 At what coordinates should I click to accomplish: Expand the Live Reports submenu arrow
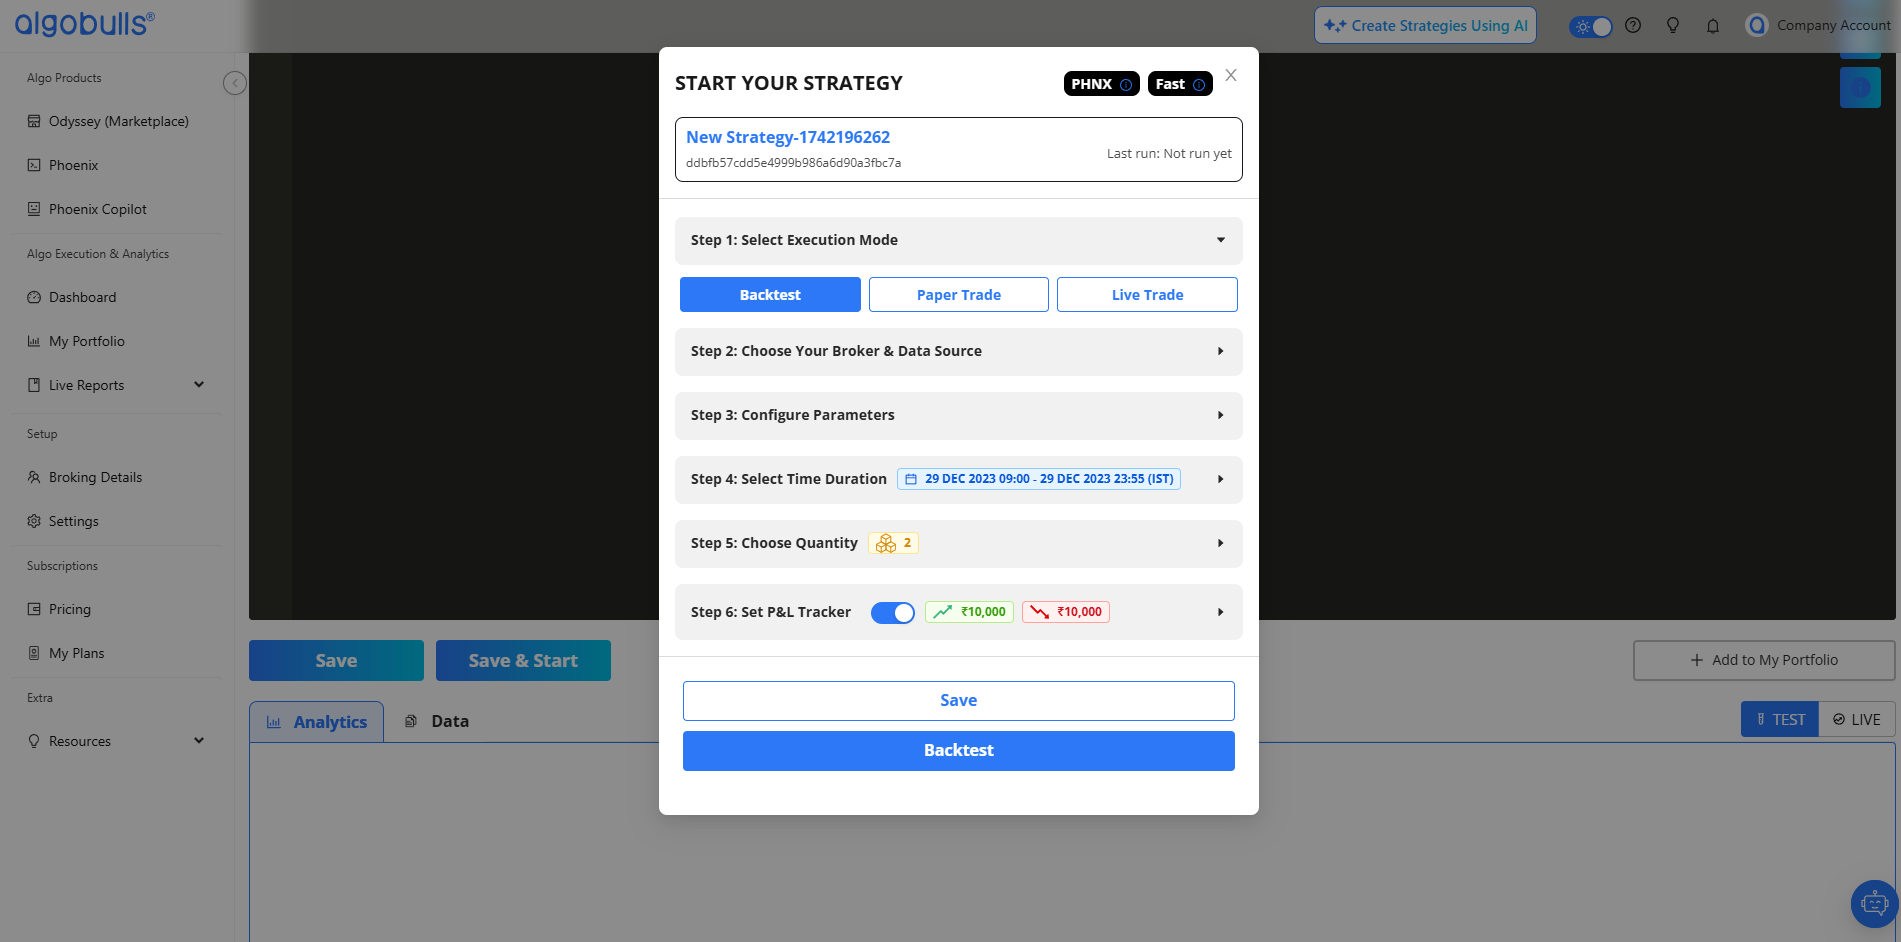coord(199,385)
